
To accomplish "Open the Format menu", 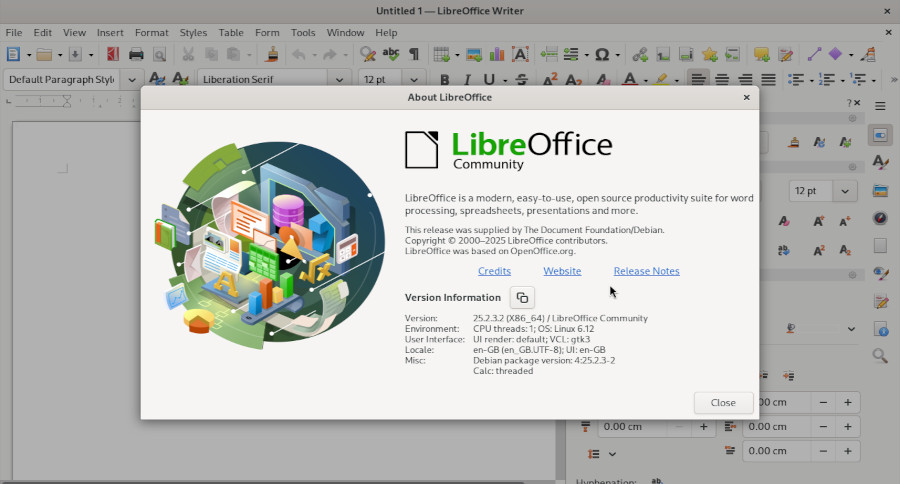I will point(152,33).
